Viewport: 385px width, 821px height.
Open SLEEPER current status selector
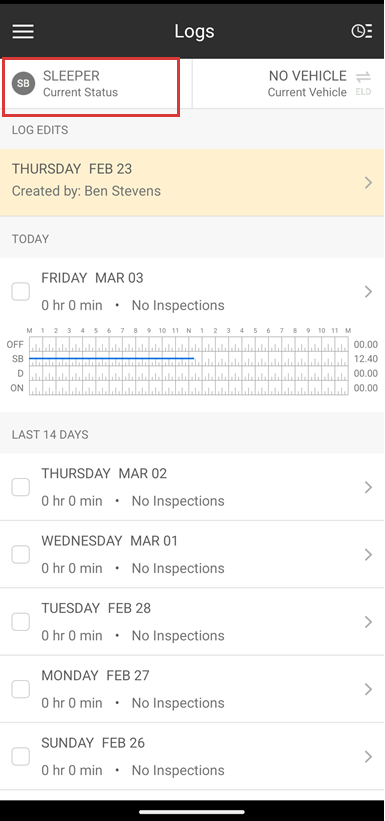[92, 84]
